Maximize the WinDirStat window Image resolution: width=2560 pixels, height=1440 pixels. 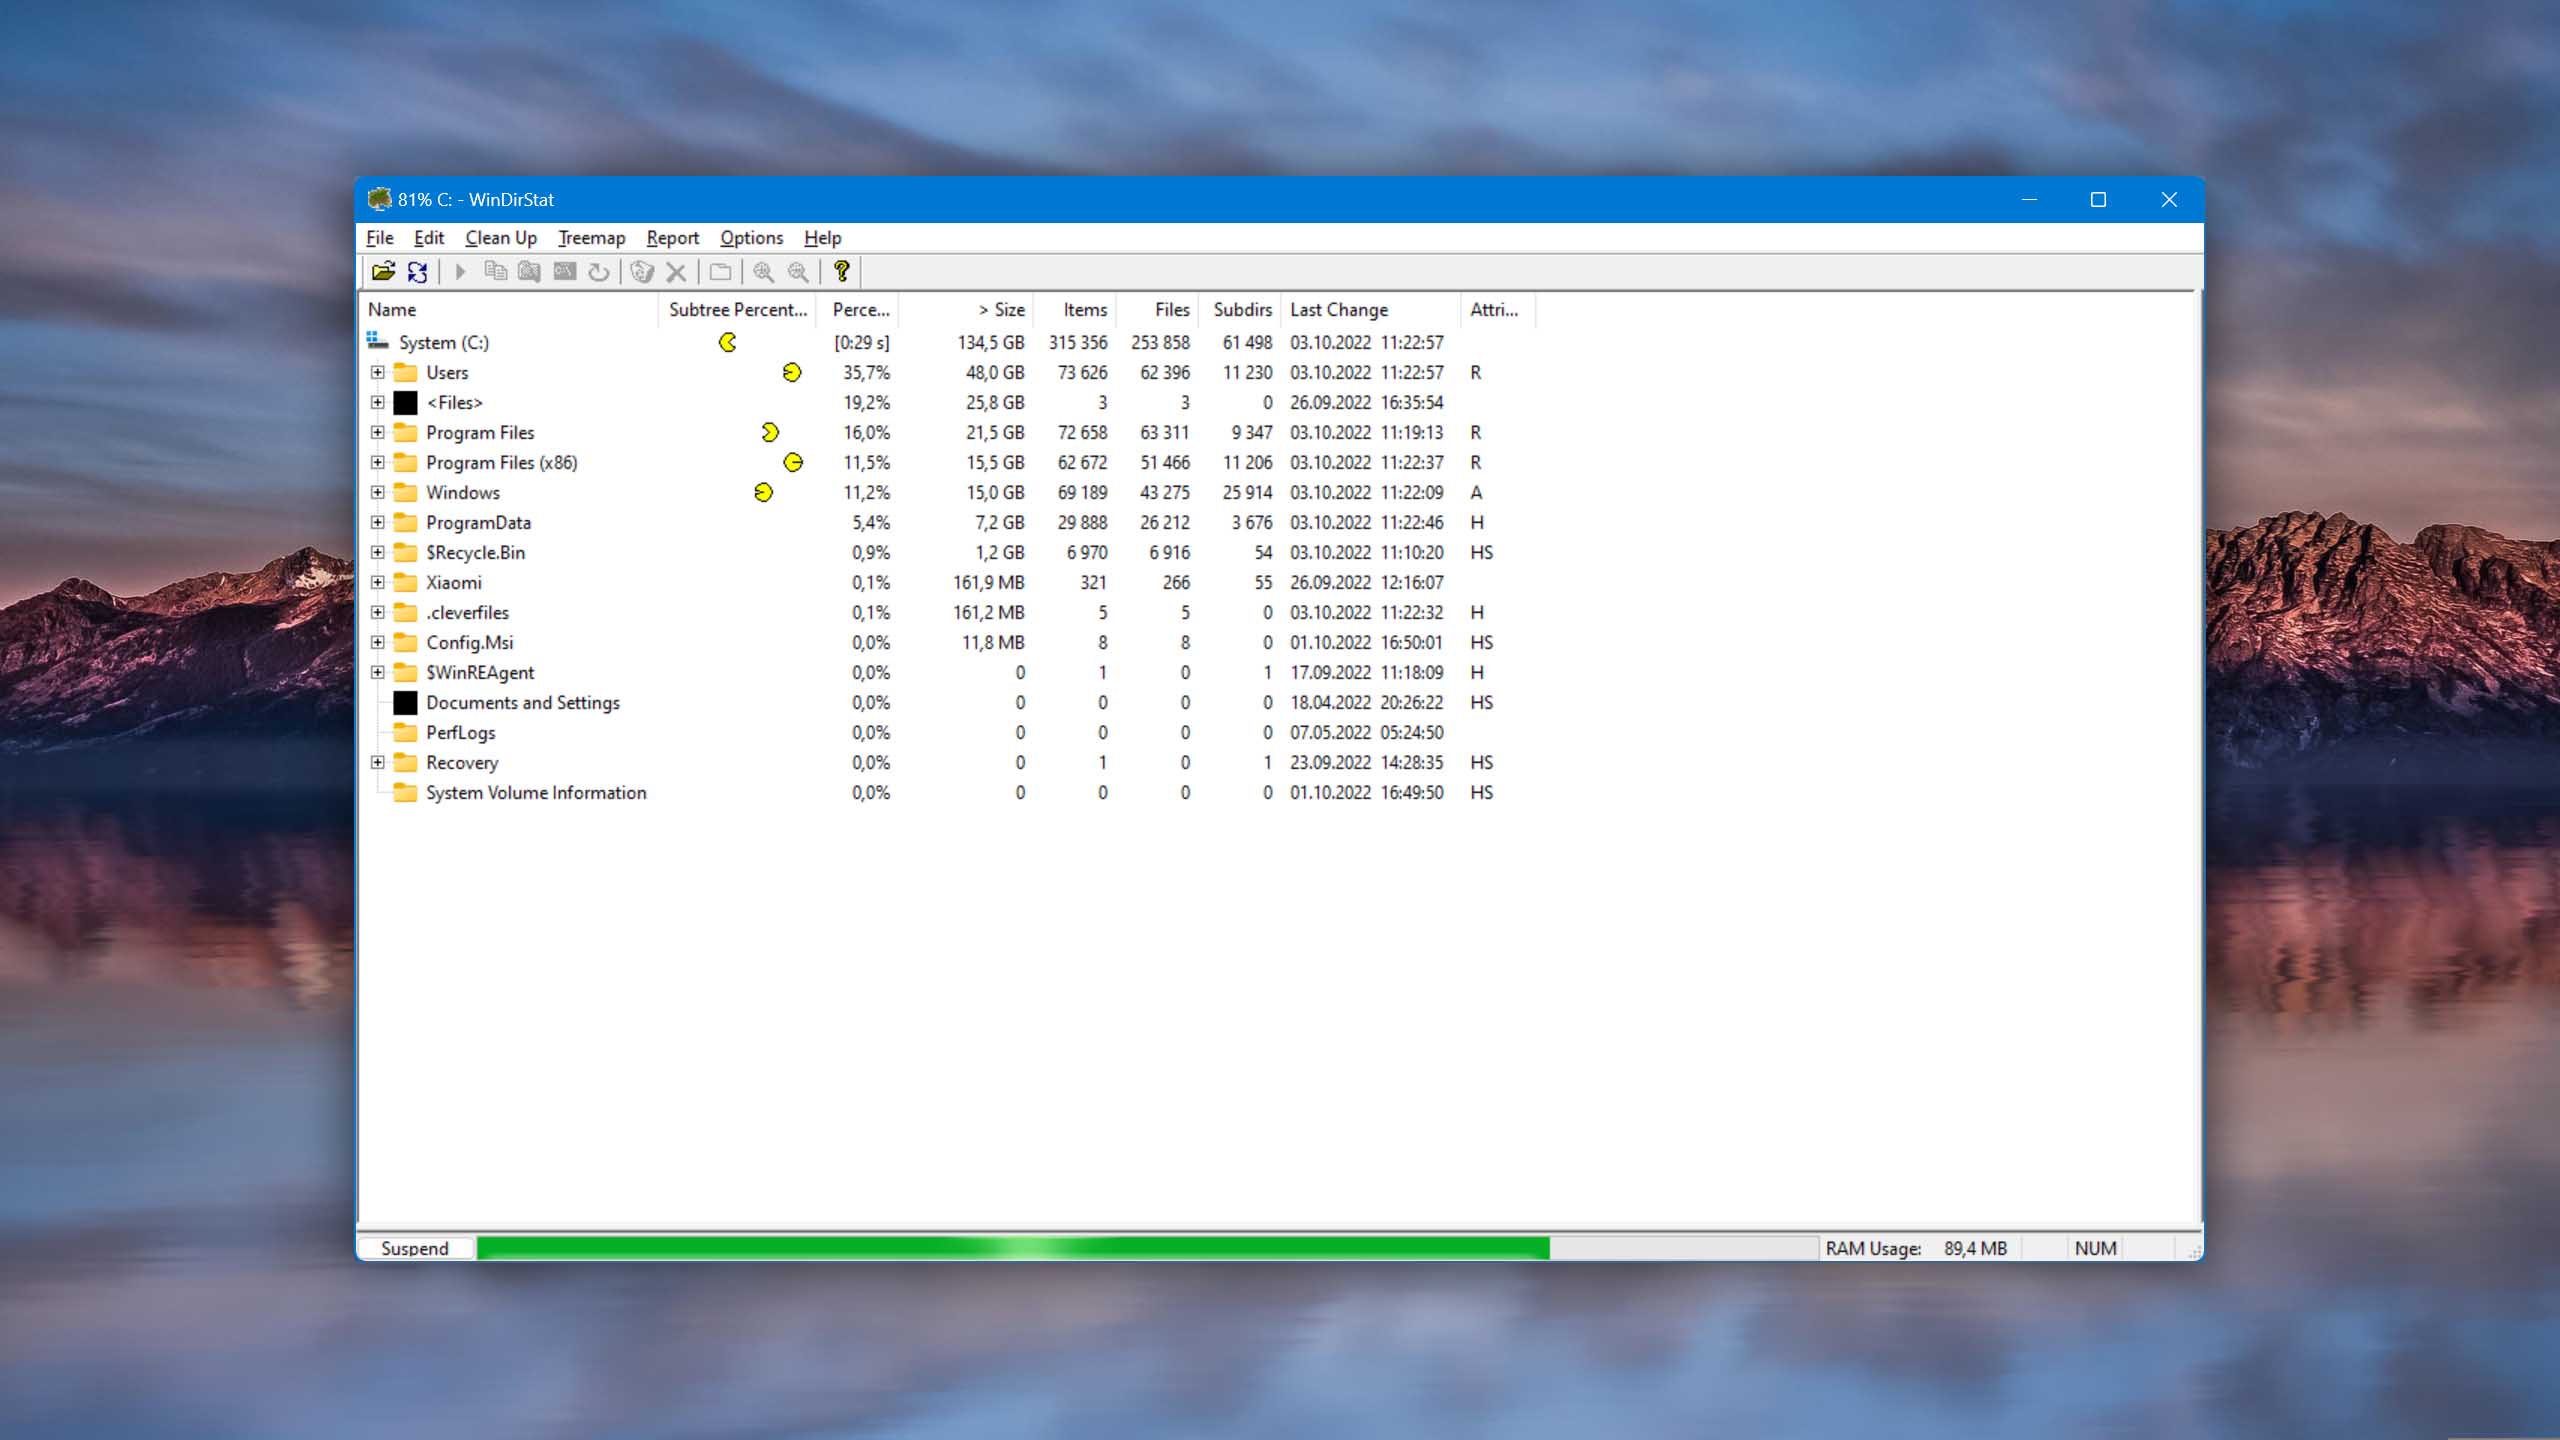2098,199
